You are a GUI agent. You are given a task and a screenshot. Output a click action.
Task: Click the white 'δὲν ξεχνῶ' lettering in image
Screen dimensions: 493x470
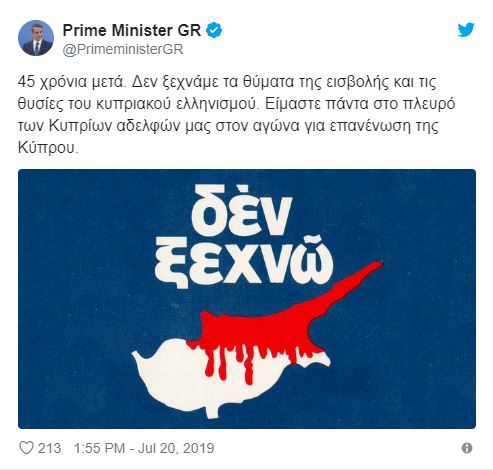click(x=243, y=235)
